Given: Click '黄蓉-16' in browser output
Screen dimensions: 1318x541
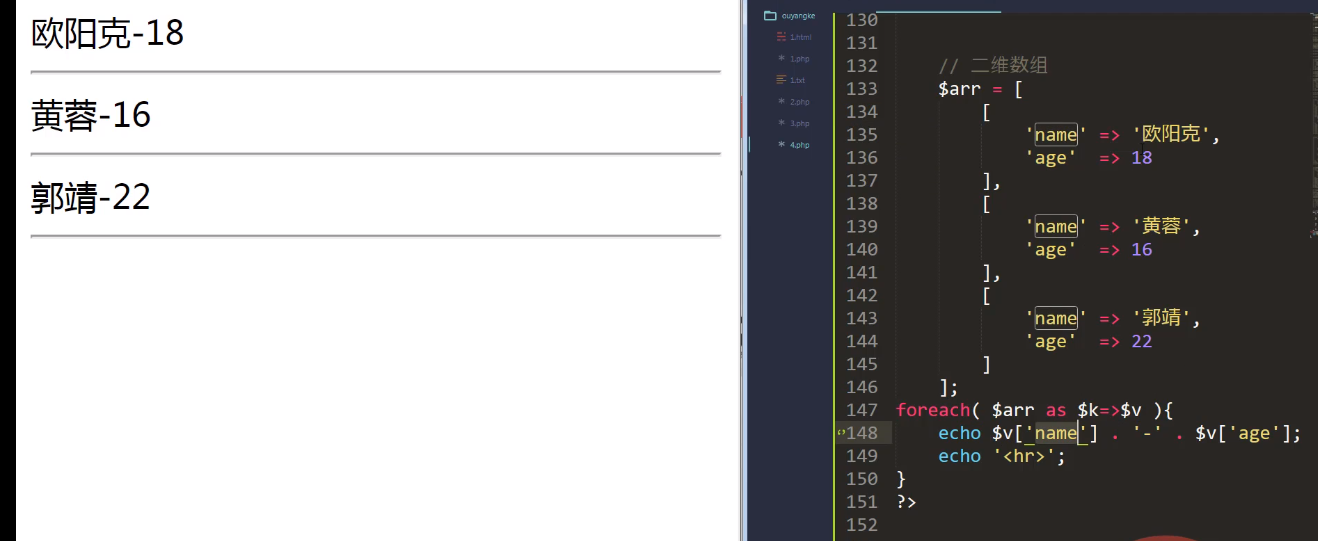Looking at the screenshot, I should click(x=91, y=116).
